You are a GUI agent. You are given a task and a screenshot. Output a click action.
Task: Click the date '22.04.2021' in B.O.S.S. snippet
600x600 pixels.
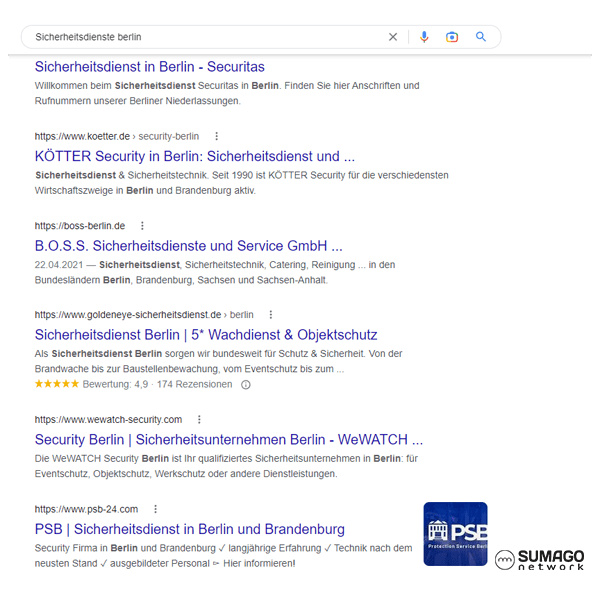[x=59, y=265]
